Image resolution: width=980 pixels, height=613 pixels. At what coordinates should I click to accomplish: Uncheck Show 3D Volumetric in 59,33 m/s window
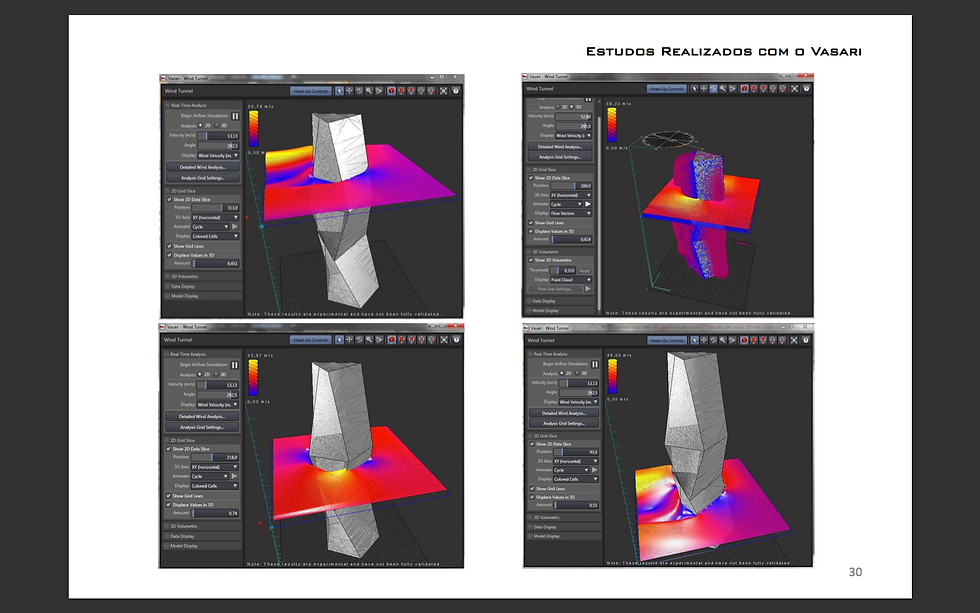(531, 260)
